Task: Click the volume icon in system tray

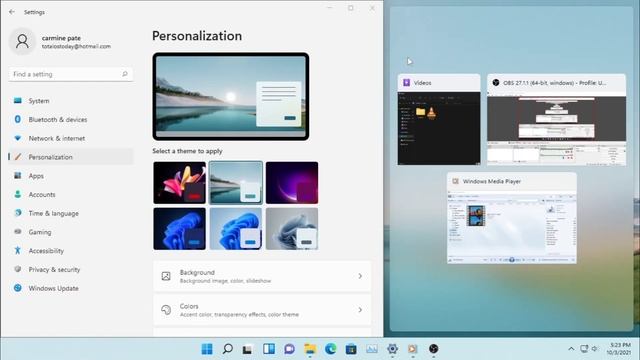Action: point(595,349)
